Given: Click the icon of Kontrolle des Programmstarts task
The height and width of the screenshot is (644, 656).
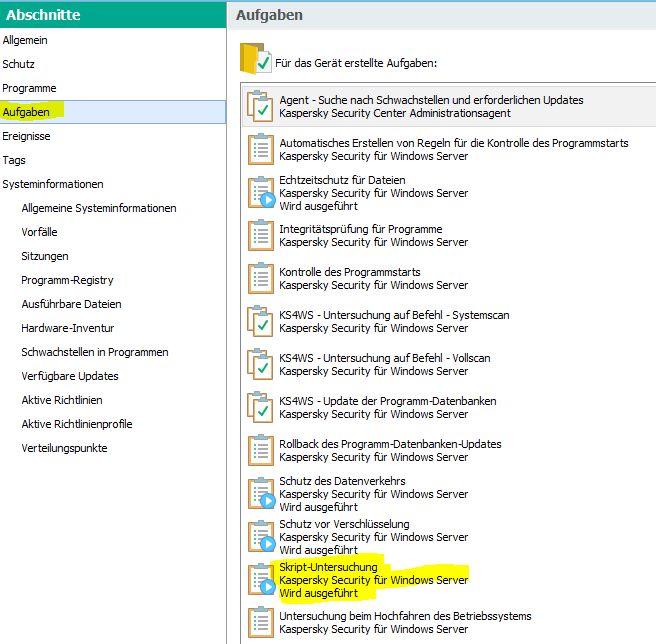Looking at the screenshot, I should pyautogui.click(x=261, y=278).
